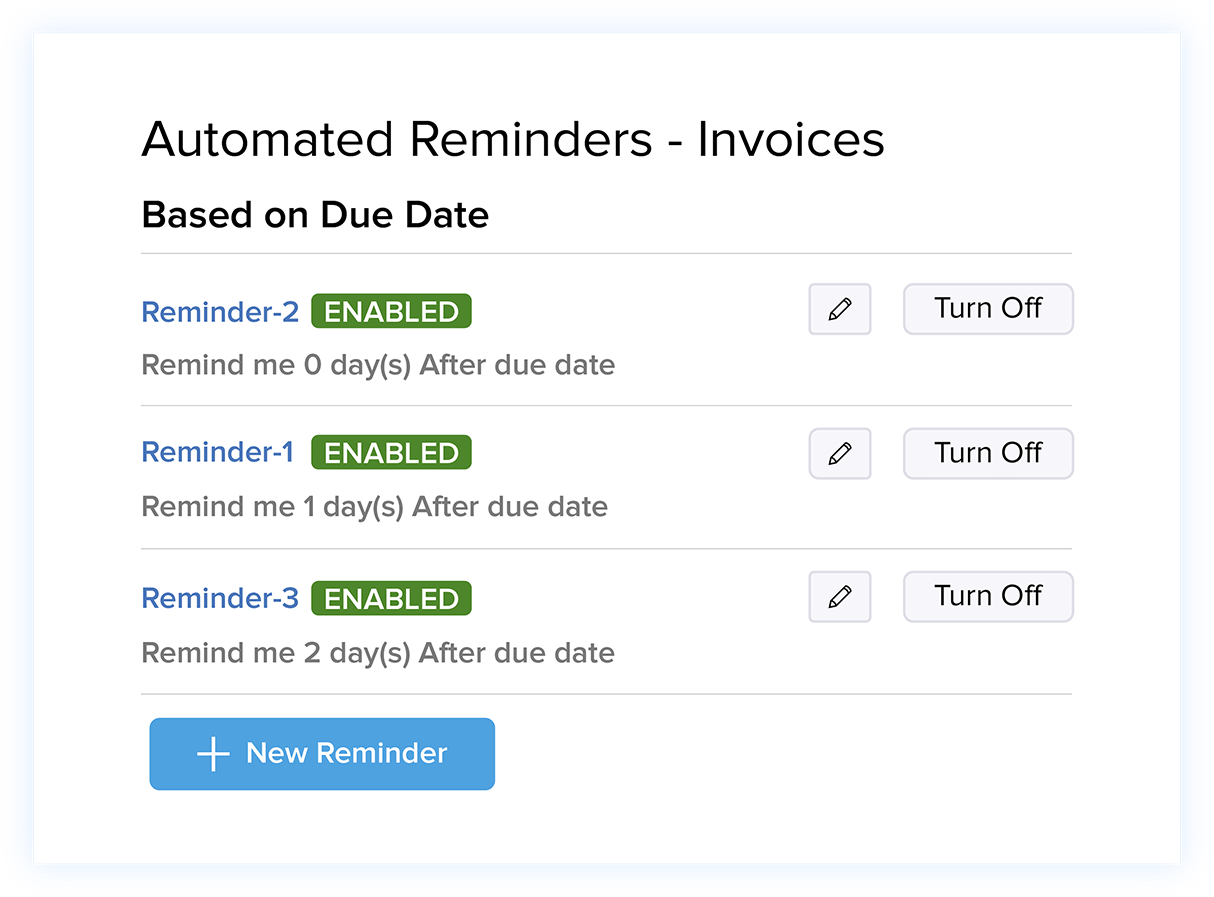The image size is (1214, 897).
Task: Click the ENABLED badge next to Reminder-2
Action: tap(391, 311)
